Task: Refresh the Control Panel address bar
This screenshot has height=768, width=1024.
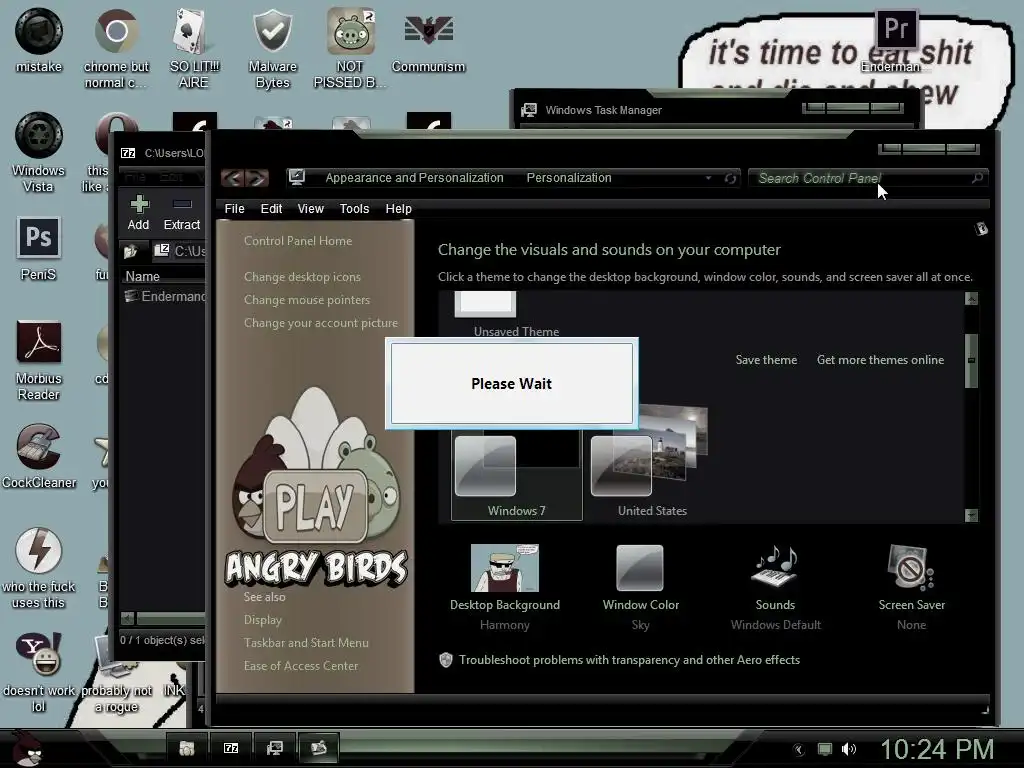Action: (x=730, y=178)
